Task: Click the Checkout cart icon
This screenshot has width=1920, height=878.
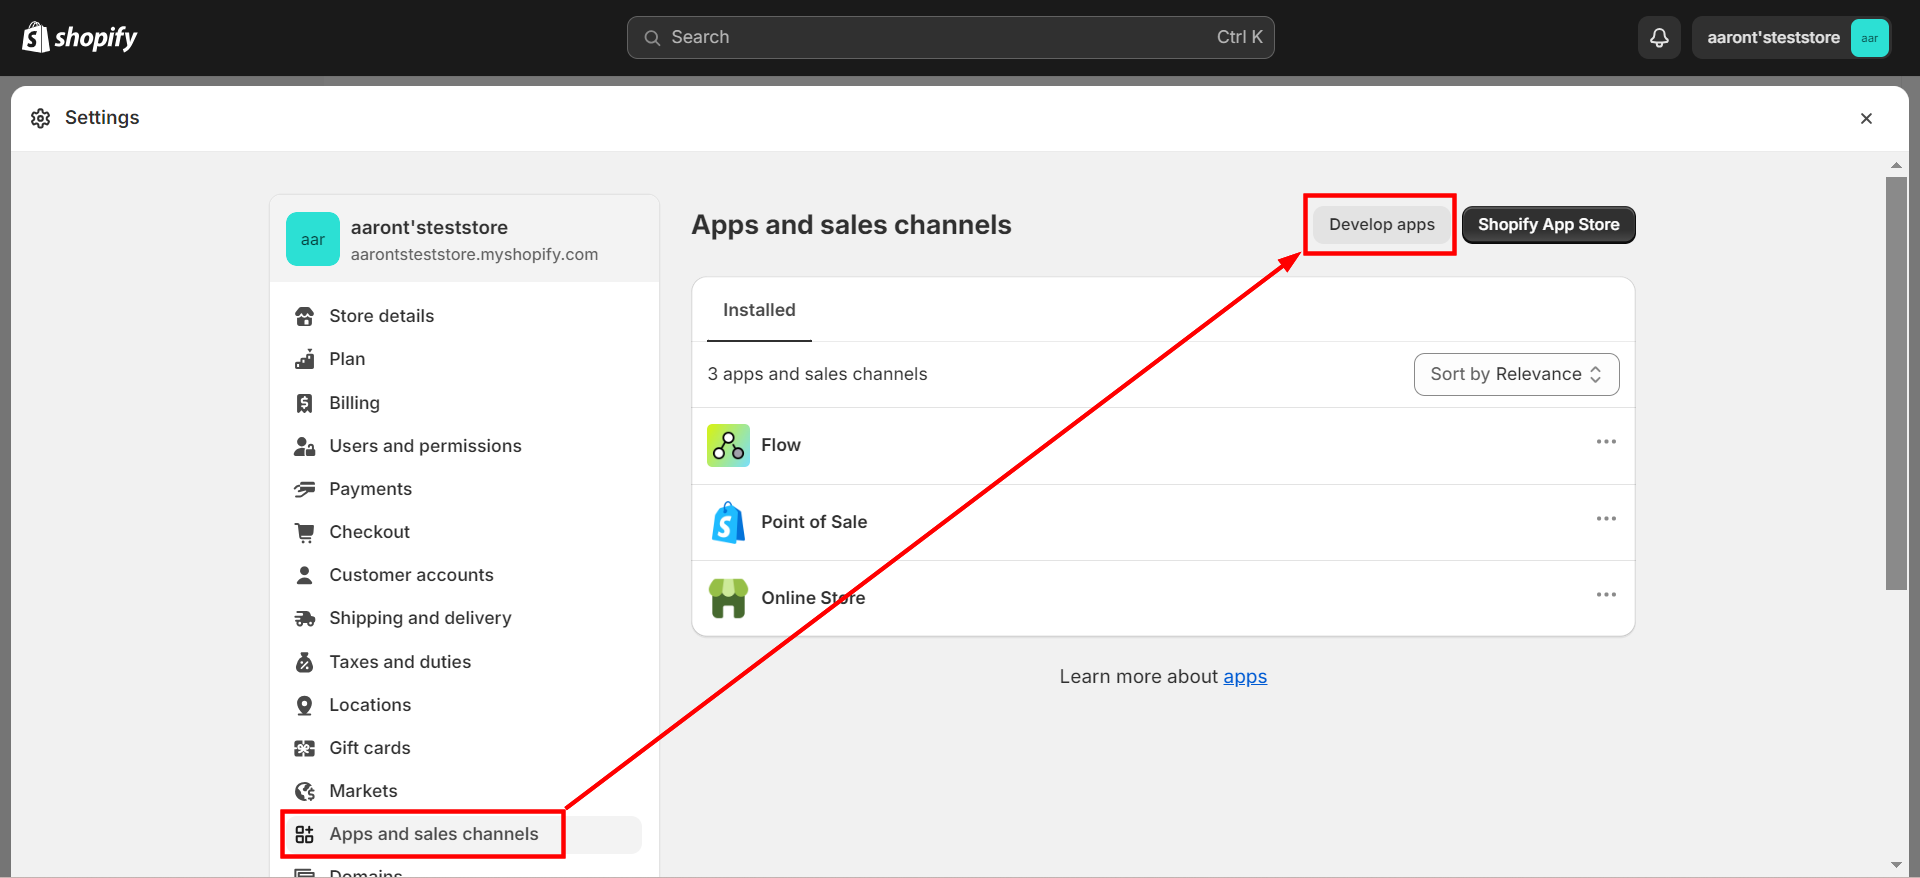Action: (x=305, y=532)
